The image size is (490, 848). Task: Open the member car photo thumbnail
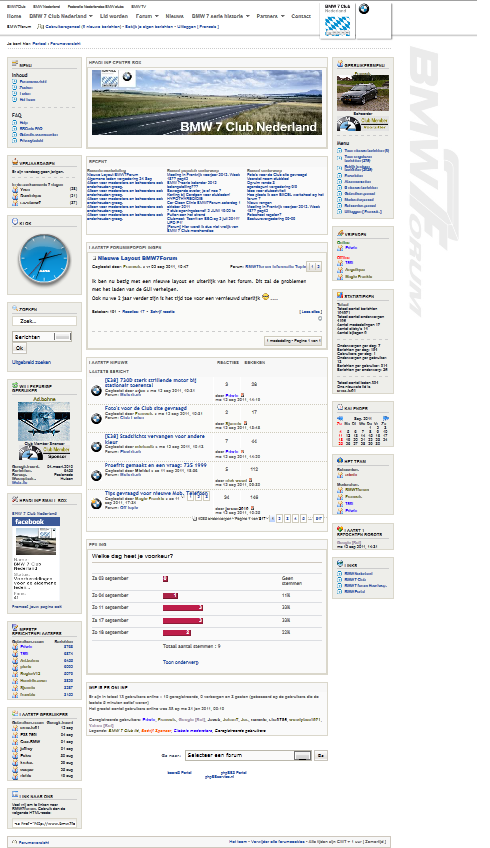pos(362,92)
